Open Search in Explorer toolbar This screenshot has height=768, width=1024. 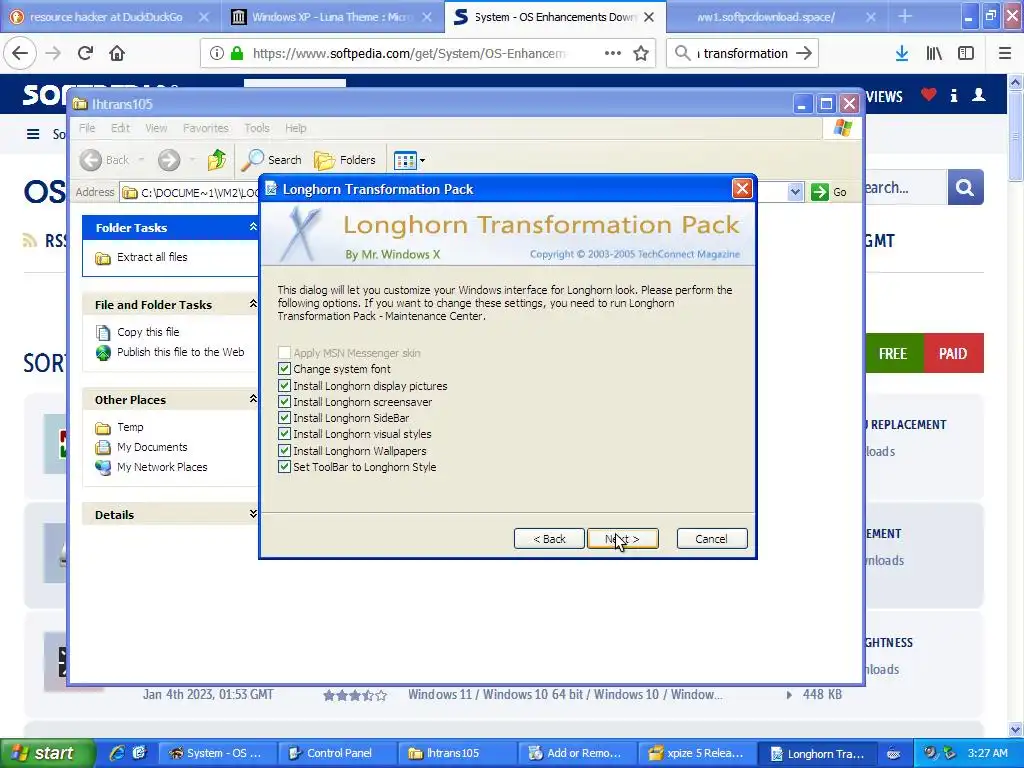[x=272, y=159]
